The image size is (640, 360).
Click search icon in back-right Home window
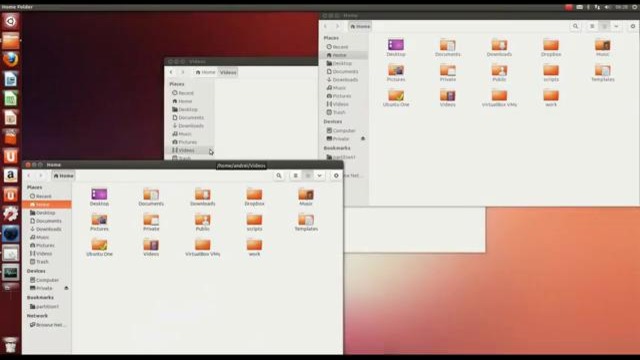tap(576, 26)
